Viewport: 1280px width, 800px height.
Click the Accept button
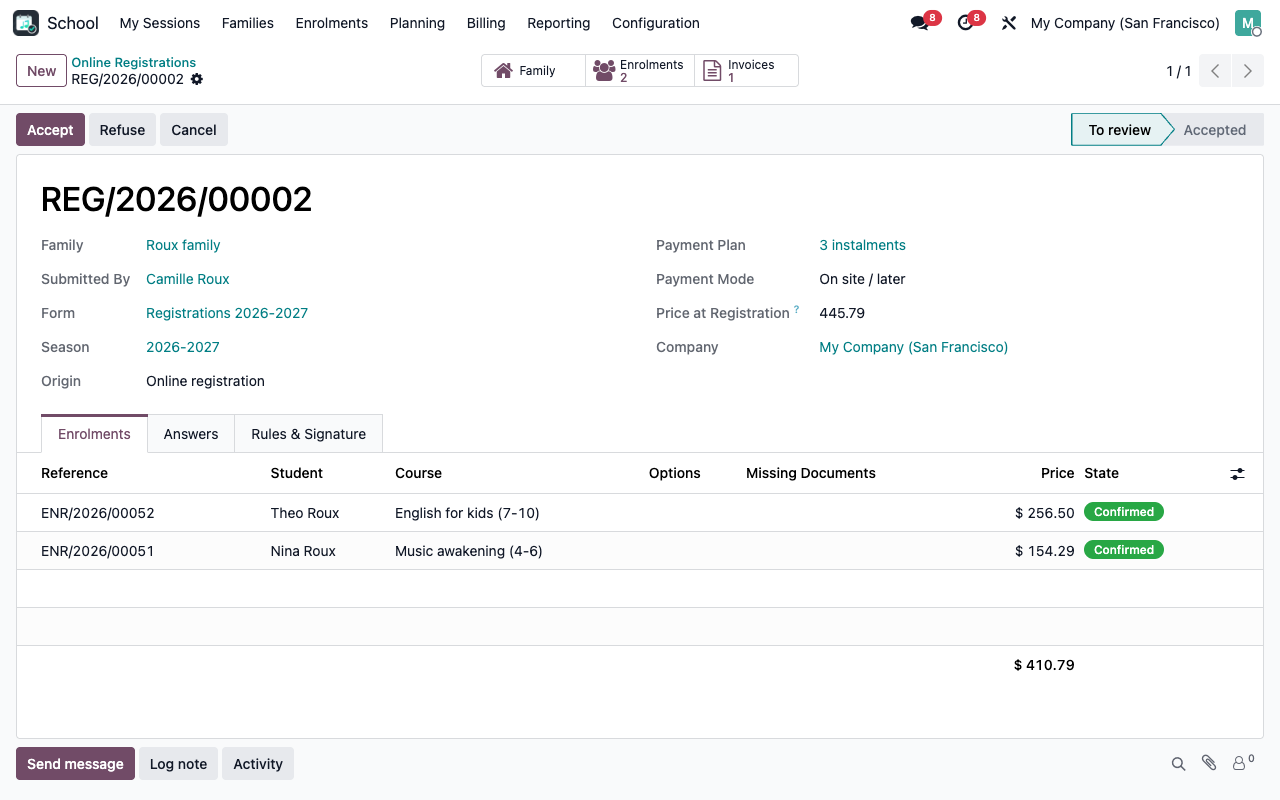[50, 130]
